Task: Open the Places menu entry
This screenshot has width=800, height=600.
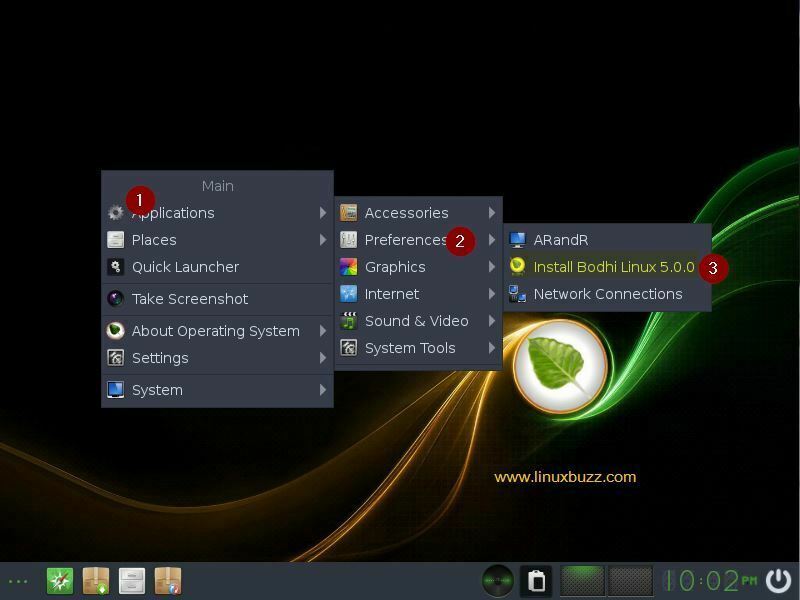Action: 217,240
